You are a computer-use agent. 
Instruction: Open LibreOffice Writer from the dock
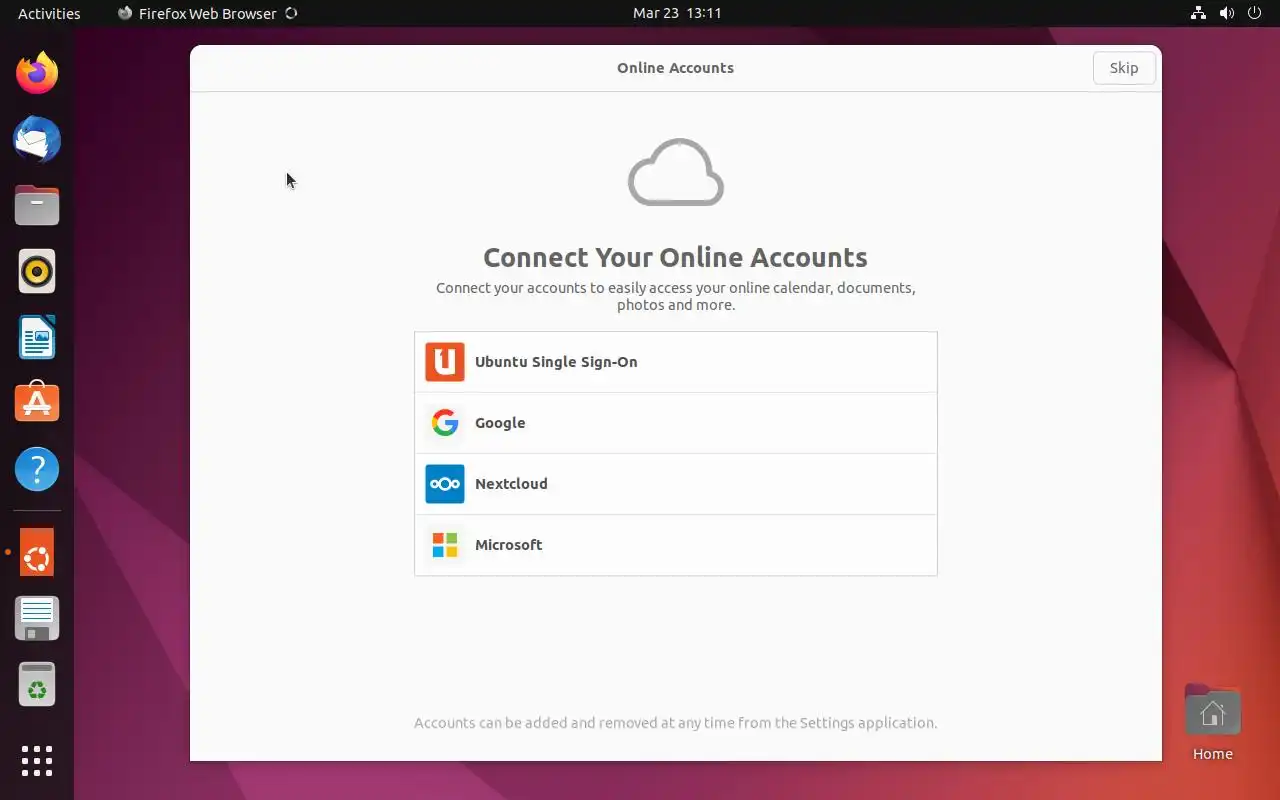pos(37,337)
